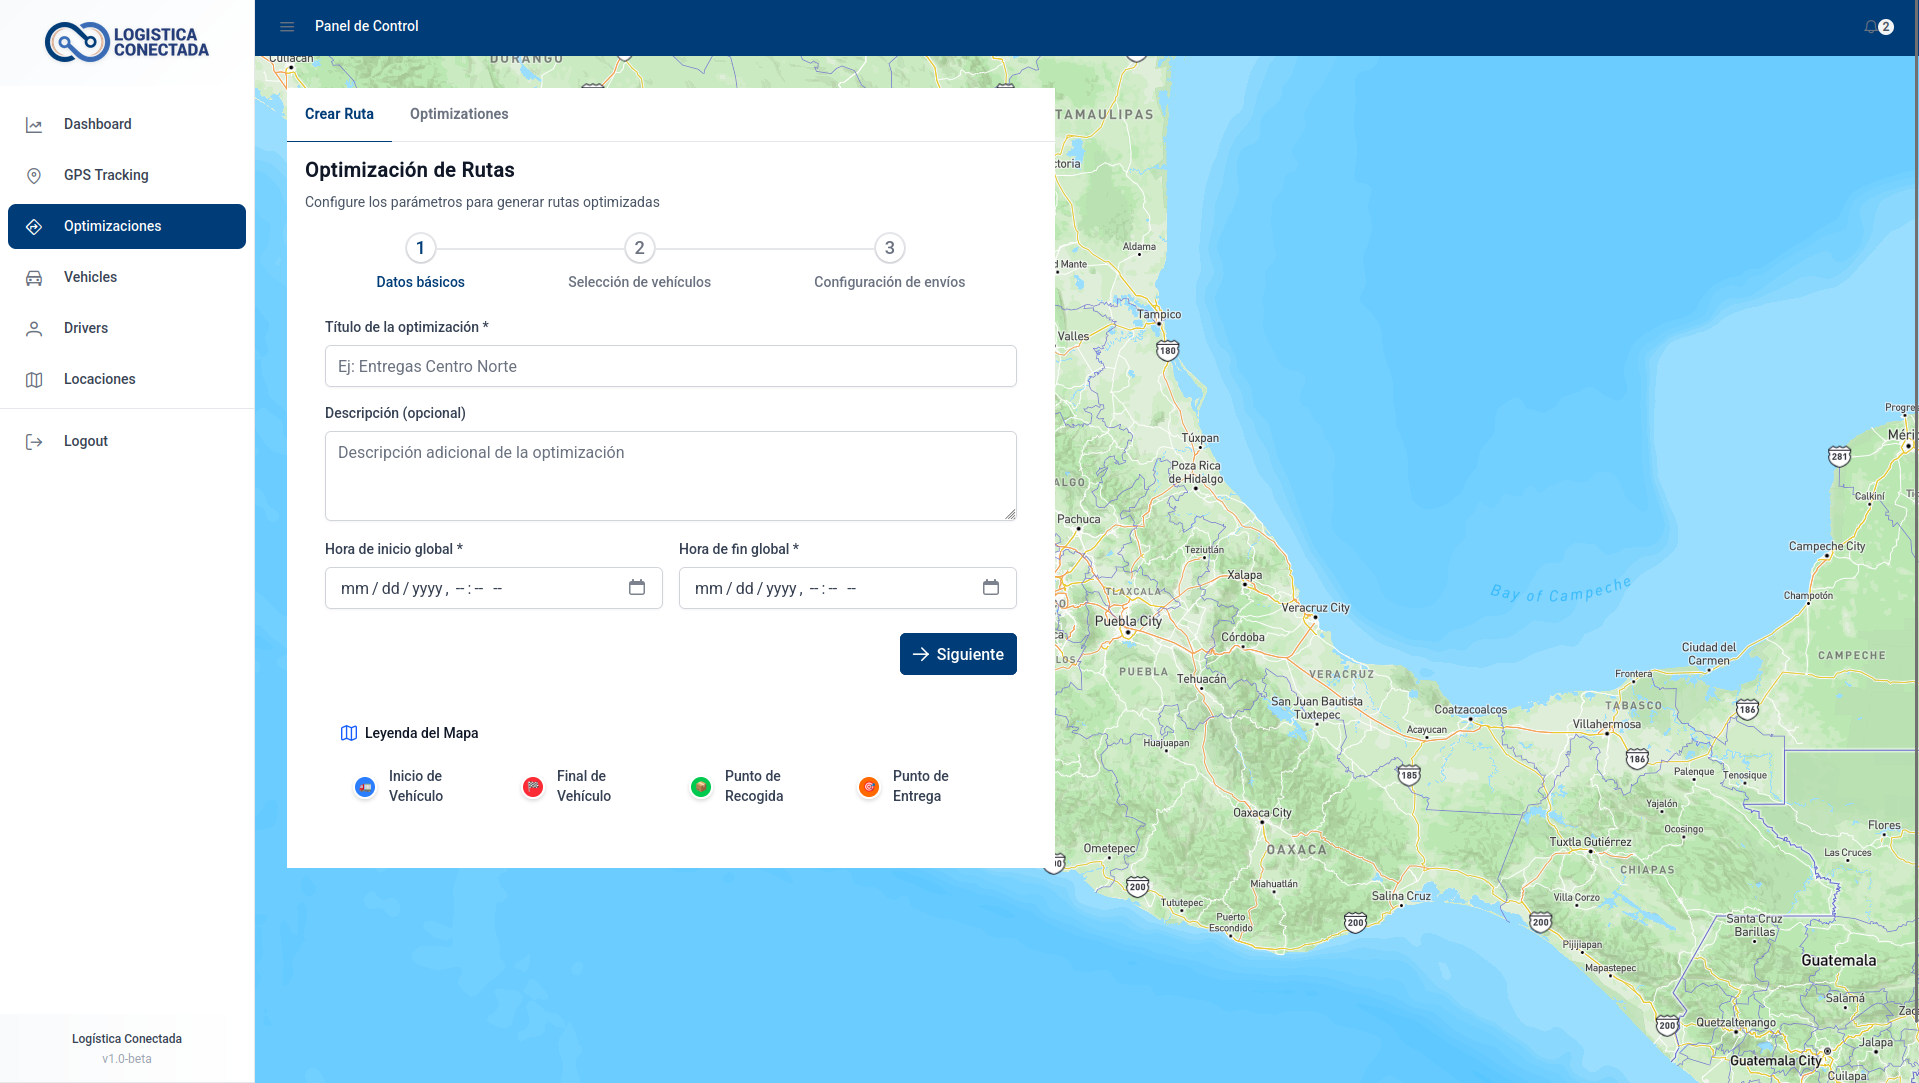Open the Locaciones map icon

(x=34, y=379)
